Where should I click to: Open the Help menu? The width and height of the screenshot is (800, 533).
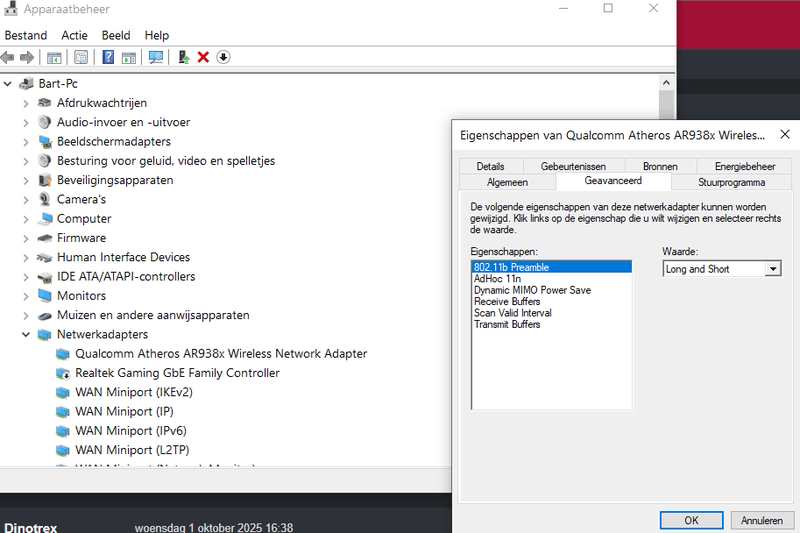click(157, 35)
